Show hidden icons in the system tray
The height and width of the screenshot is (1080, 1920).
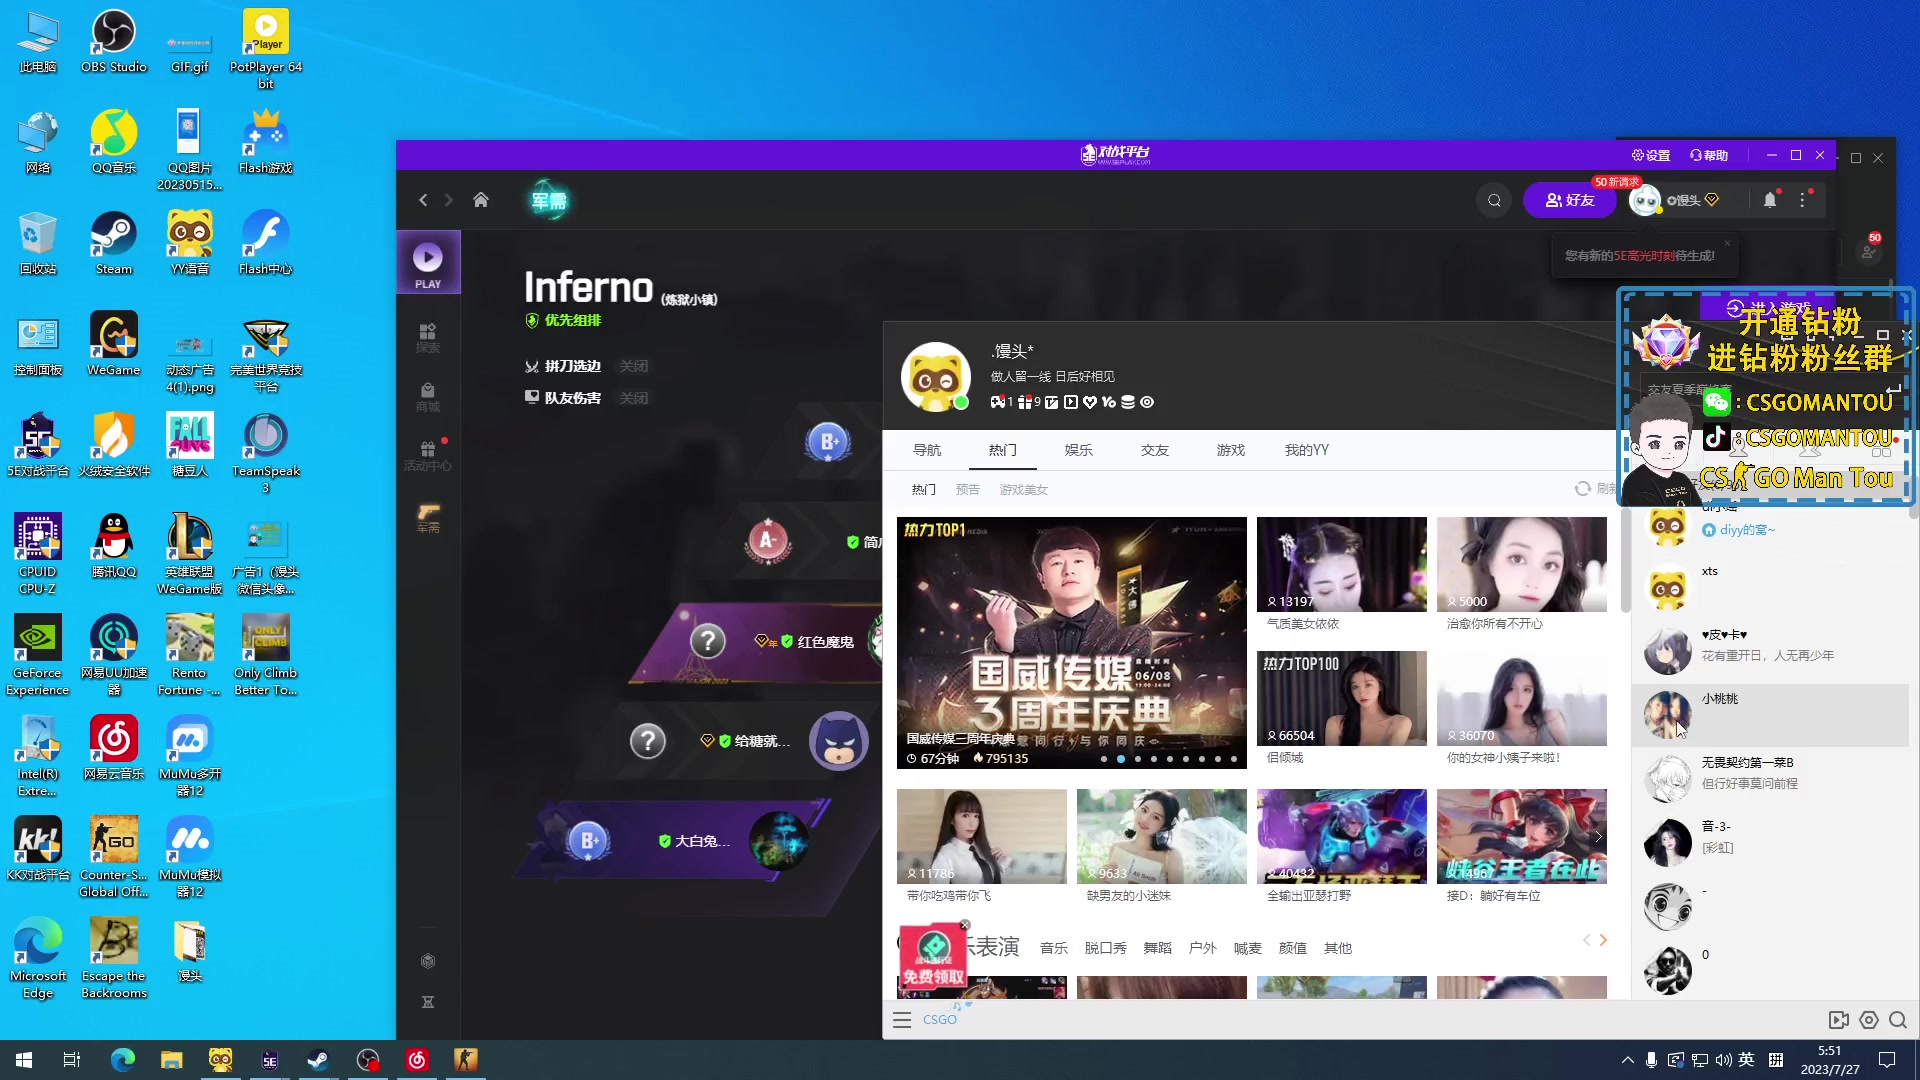[x=1627, y=1060]
